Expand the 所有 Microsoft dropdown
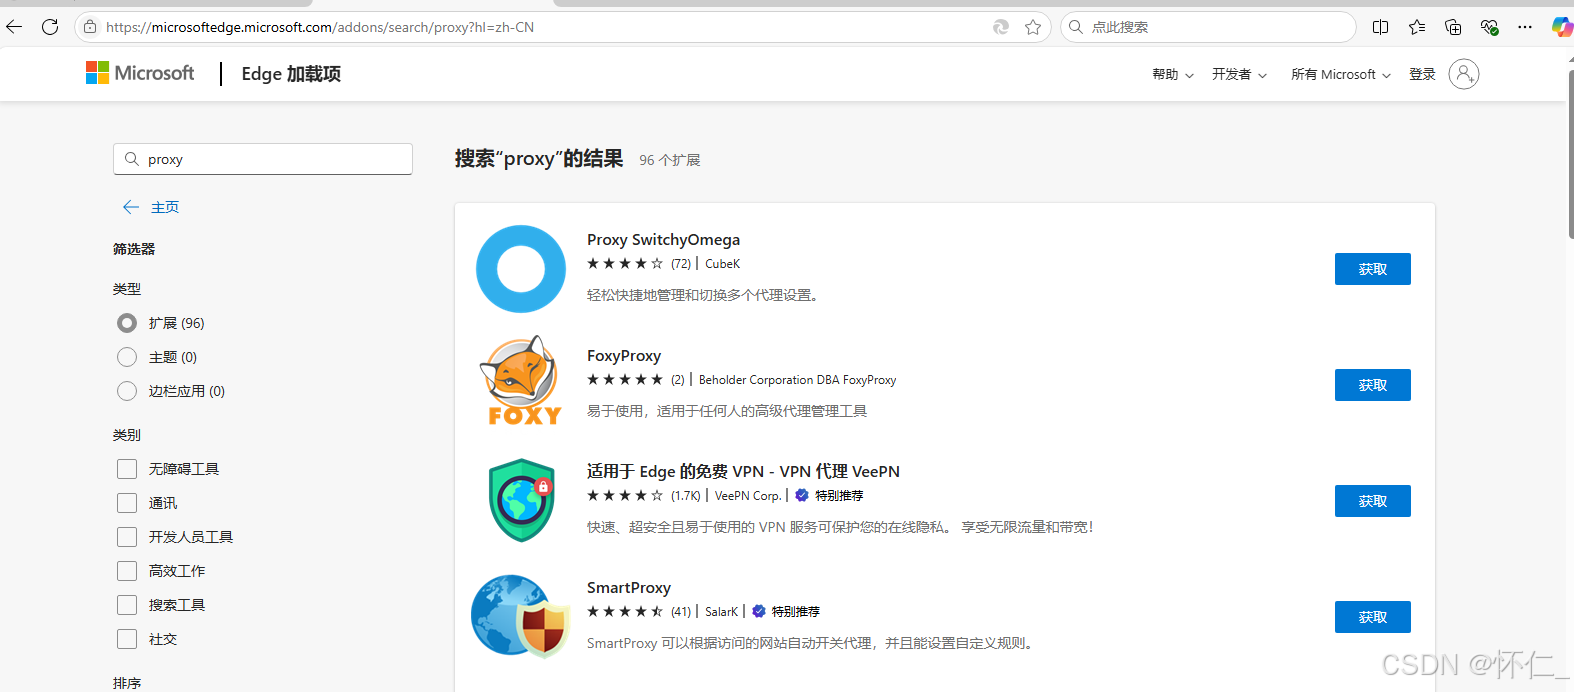The width and height of the screenshot is (1574, 692). pos(1341,74)
